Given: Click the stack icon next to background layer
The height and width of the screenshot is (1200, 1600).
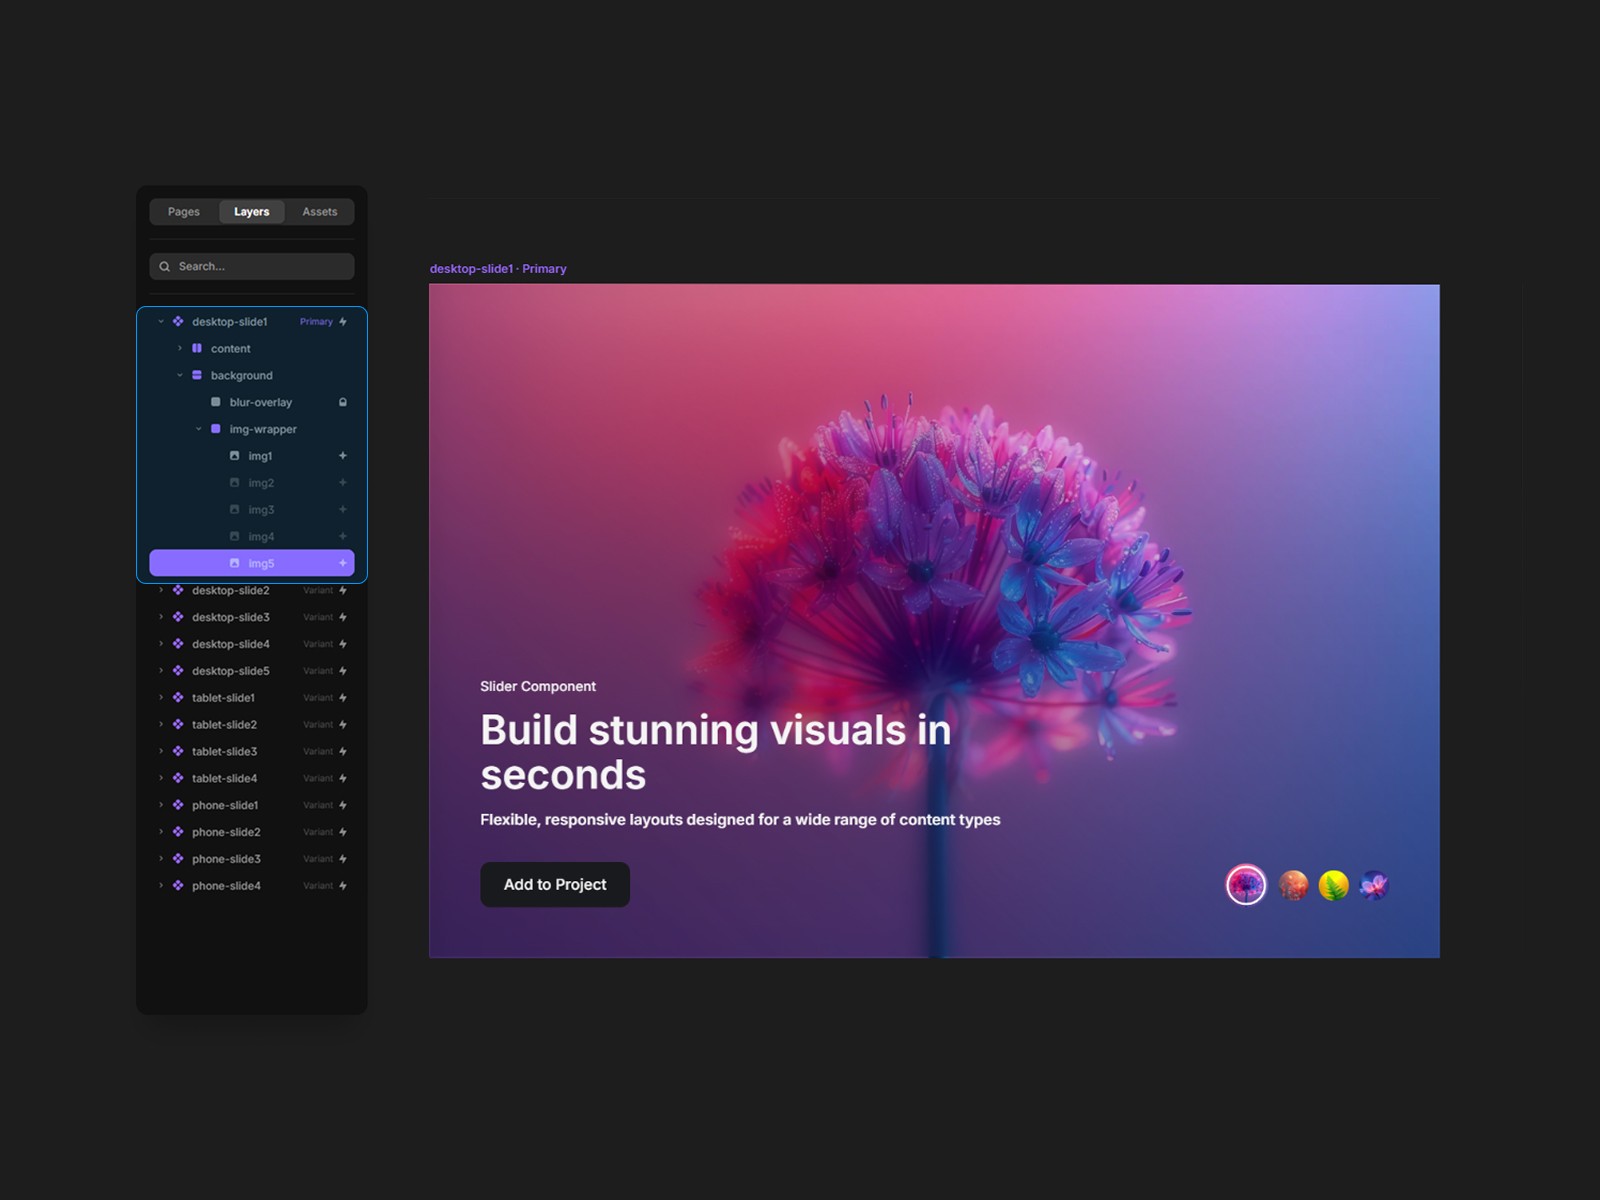Looking at the screenshot, I should click(x=197, y=375).
